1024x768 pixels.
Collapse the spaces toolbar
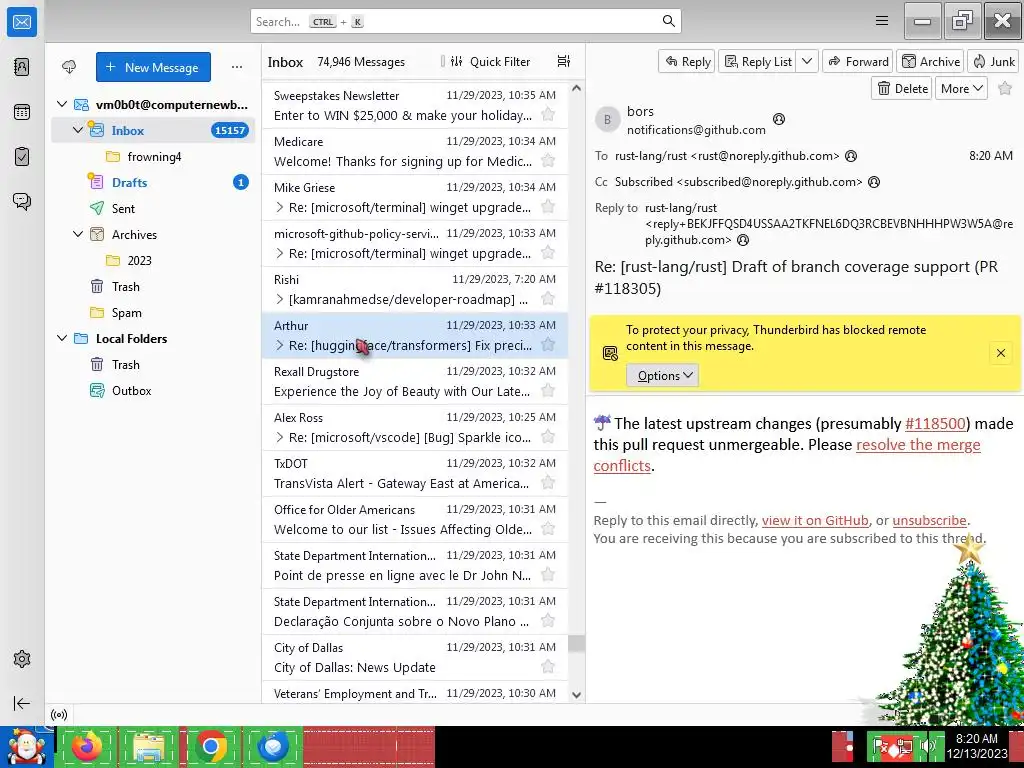(22, 703)
